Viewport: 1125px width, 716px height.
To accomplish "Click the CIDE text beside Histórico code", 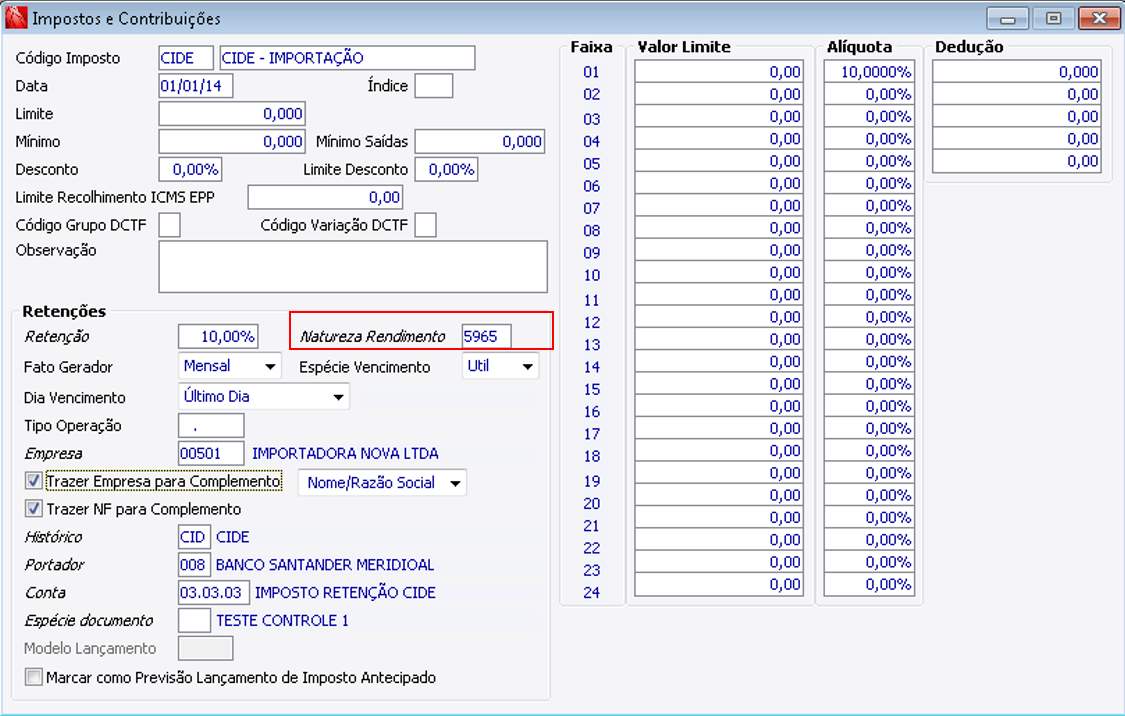I will (x=232, y=537).
